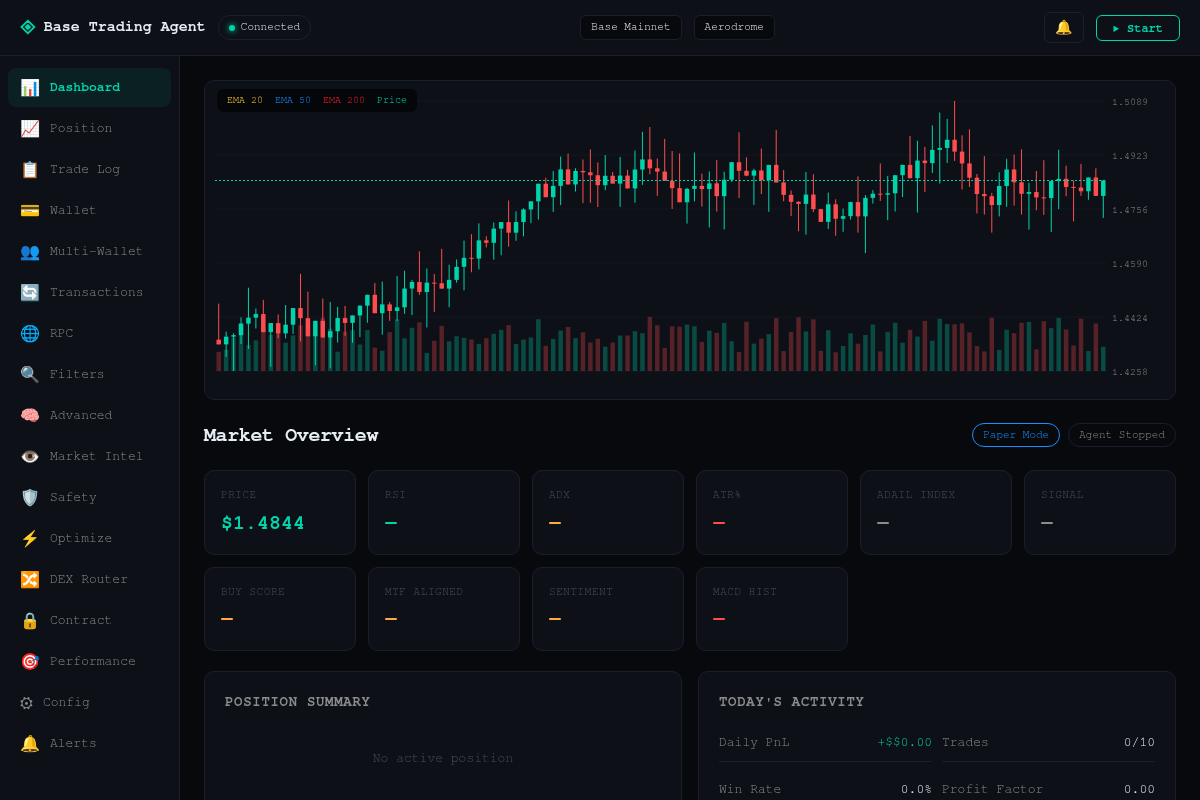This screenshot has height=800, width=1200.
Task: Click the notification bell icon in header
Action: pyautogui.click(x=1063, y=27)
